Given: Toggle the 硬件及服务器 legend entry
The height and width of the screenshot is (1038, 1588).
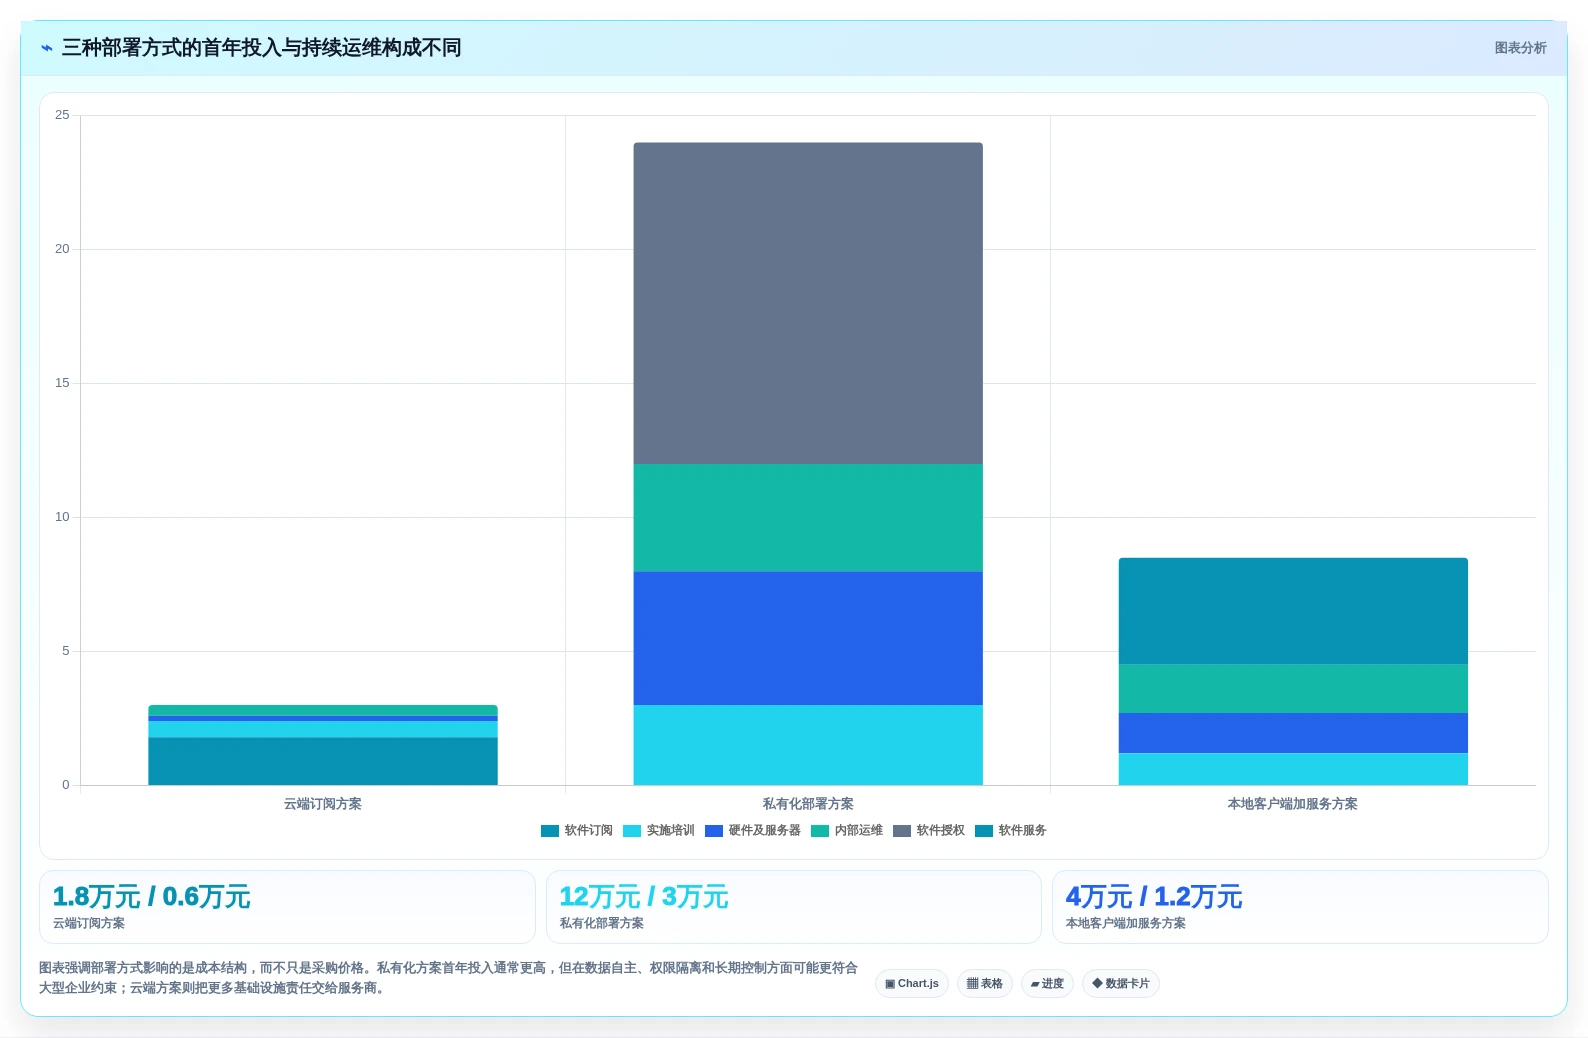Looking at the screenshot, I should 752,831.
